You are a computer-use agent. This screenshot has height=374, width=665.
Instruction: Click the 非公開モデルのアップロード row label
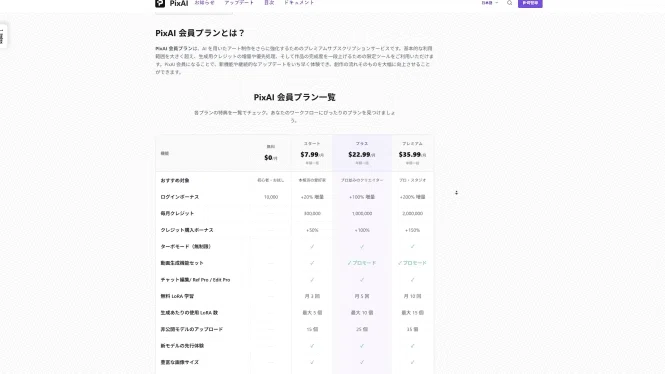191,329
